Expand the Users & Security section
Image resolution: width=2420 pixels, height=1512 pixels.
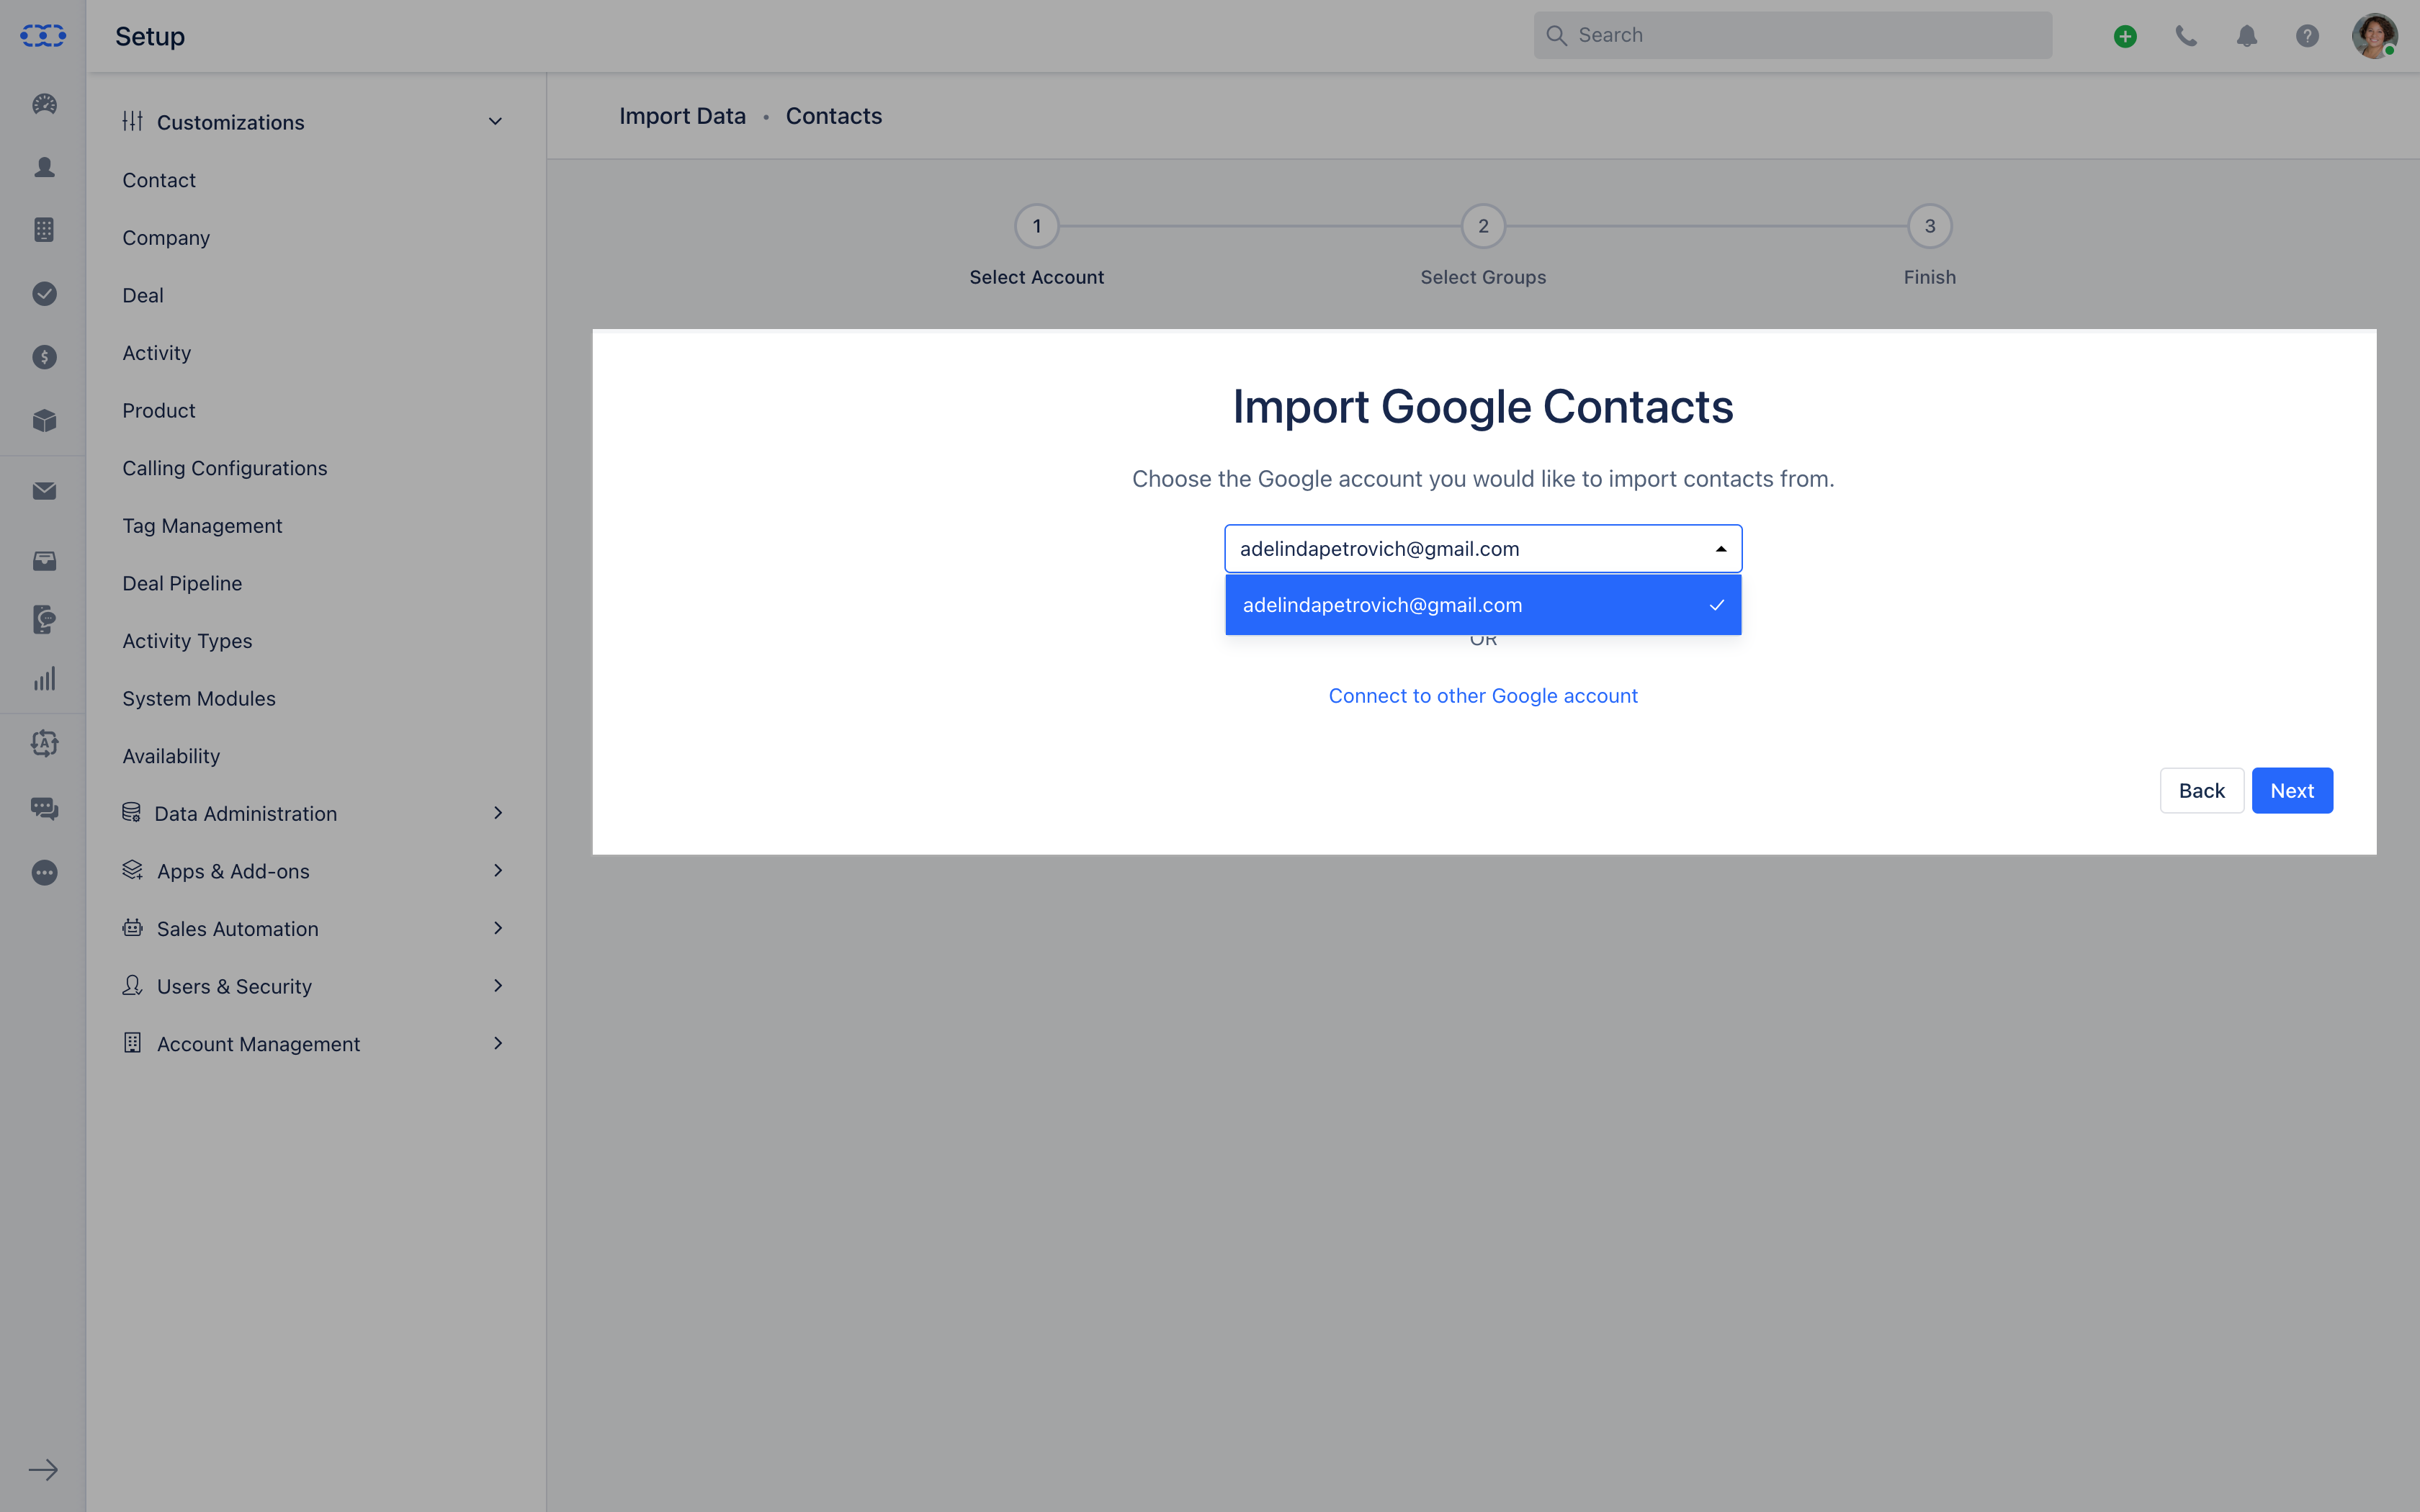coord(498,986)
